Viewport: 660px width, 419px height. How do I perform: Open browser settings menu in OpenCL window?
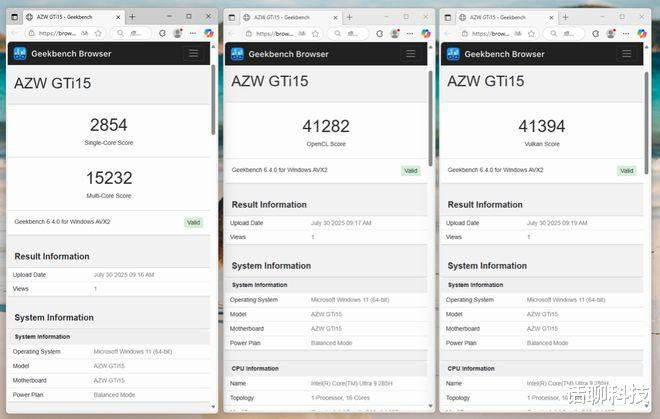(x=410, y=33)
